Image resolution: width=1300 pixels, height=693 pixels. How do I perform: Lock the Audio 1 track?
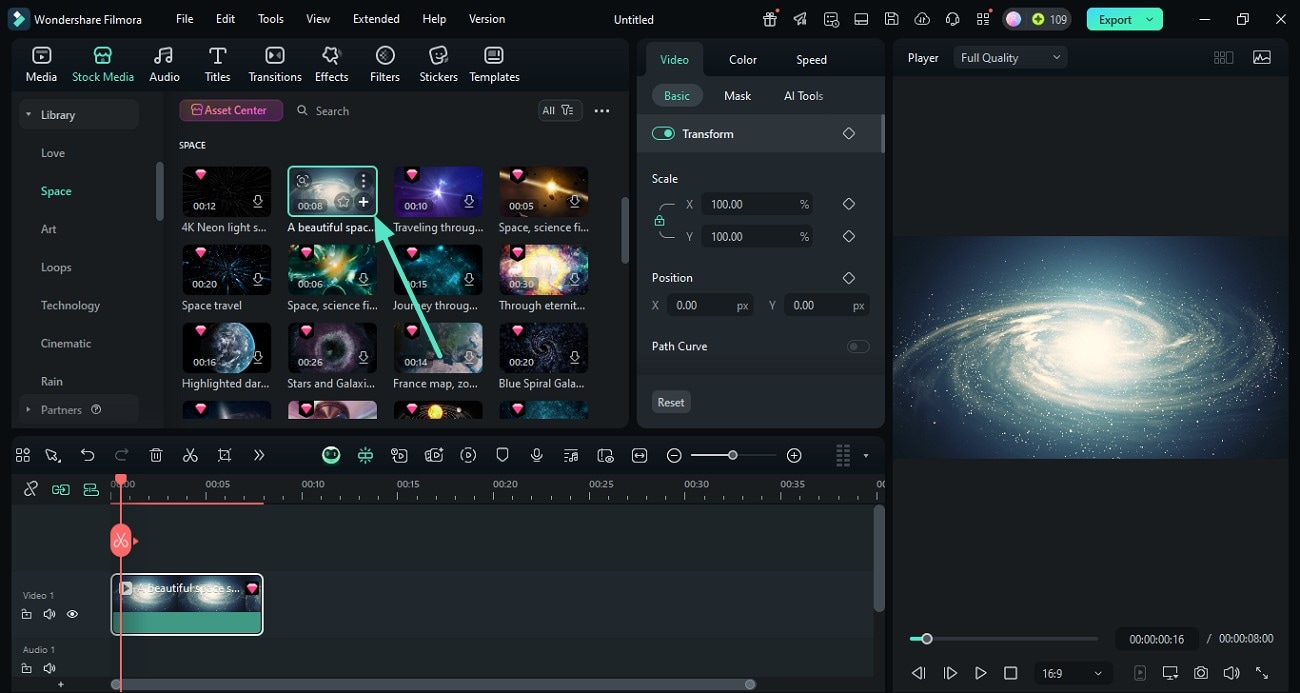pos(27,668)
